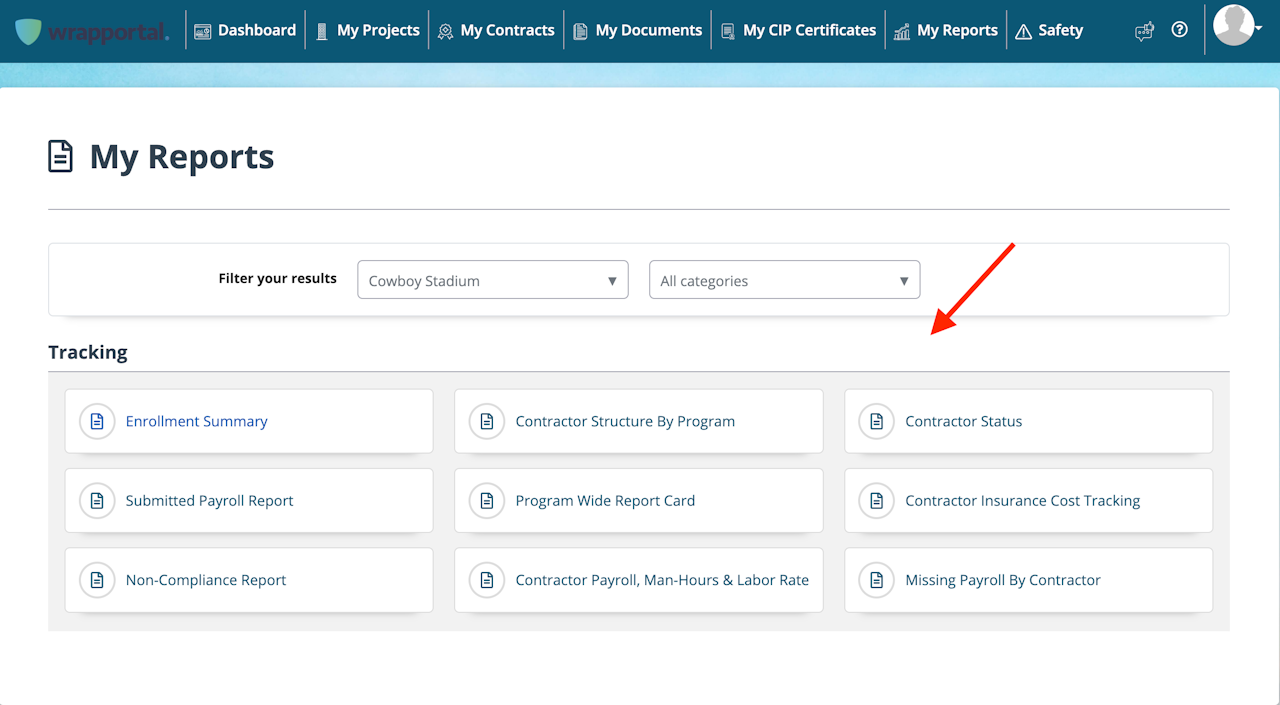Open the user profile avatar menu
Screen dimensions: 1280x705
click(1237, 27)
